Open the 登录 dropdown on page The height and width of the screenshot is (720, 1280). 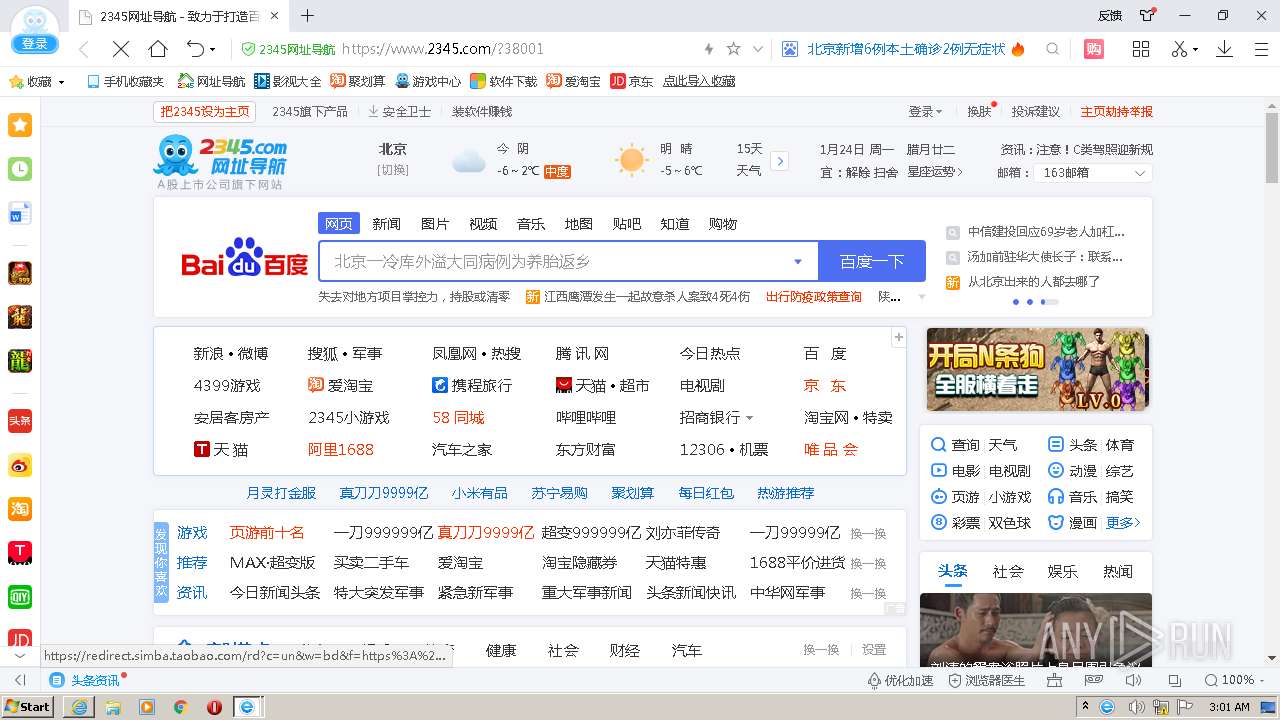[925, 112]
